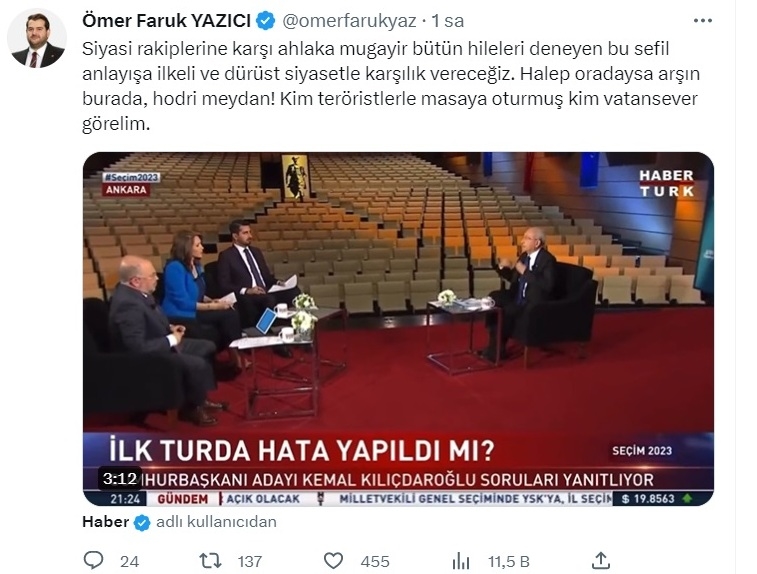This screenshot has height=574, width=757.
Task: Click the 11,5 B views count
Action: click(509, 561)
